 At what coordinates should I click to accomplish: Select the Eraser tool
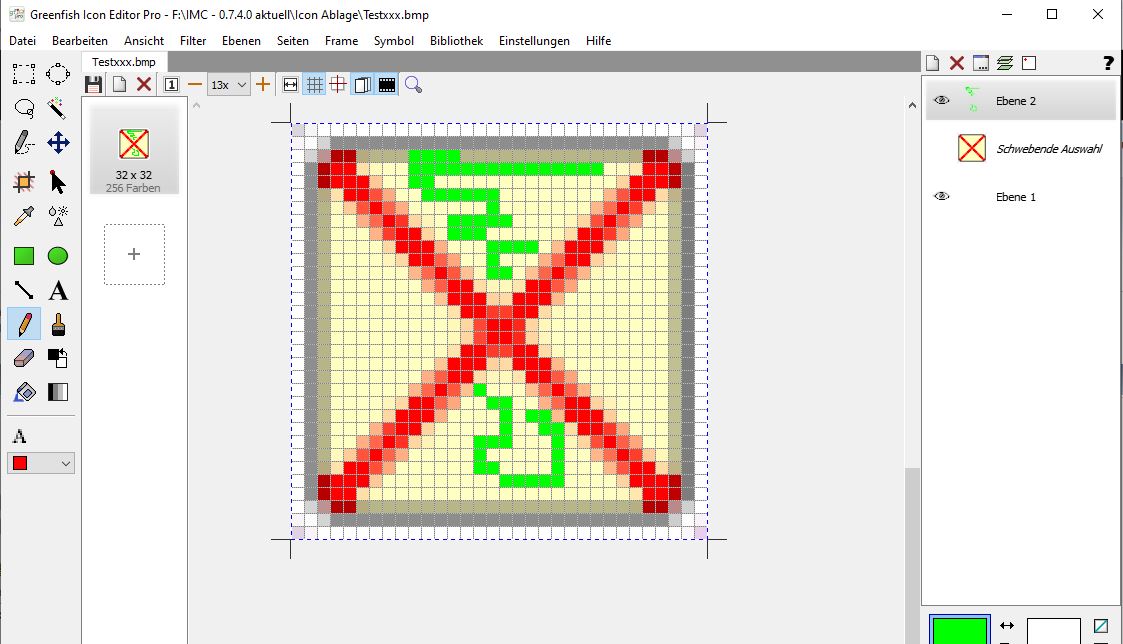click(24, 358)
